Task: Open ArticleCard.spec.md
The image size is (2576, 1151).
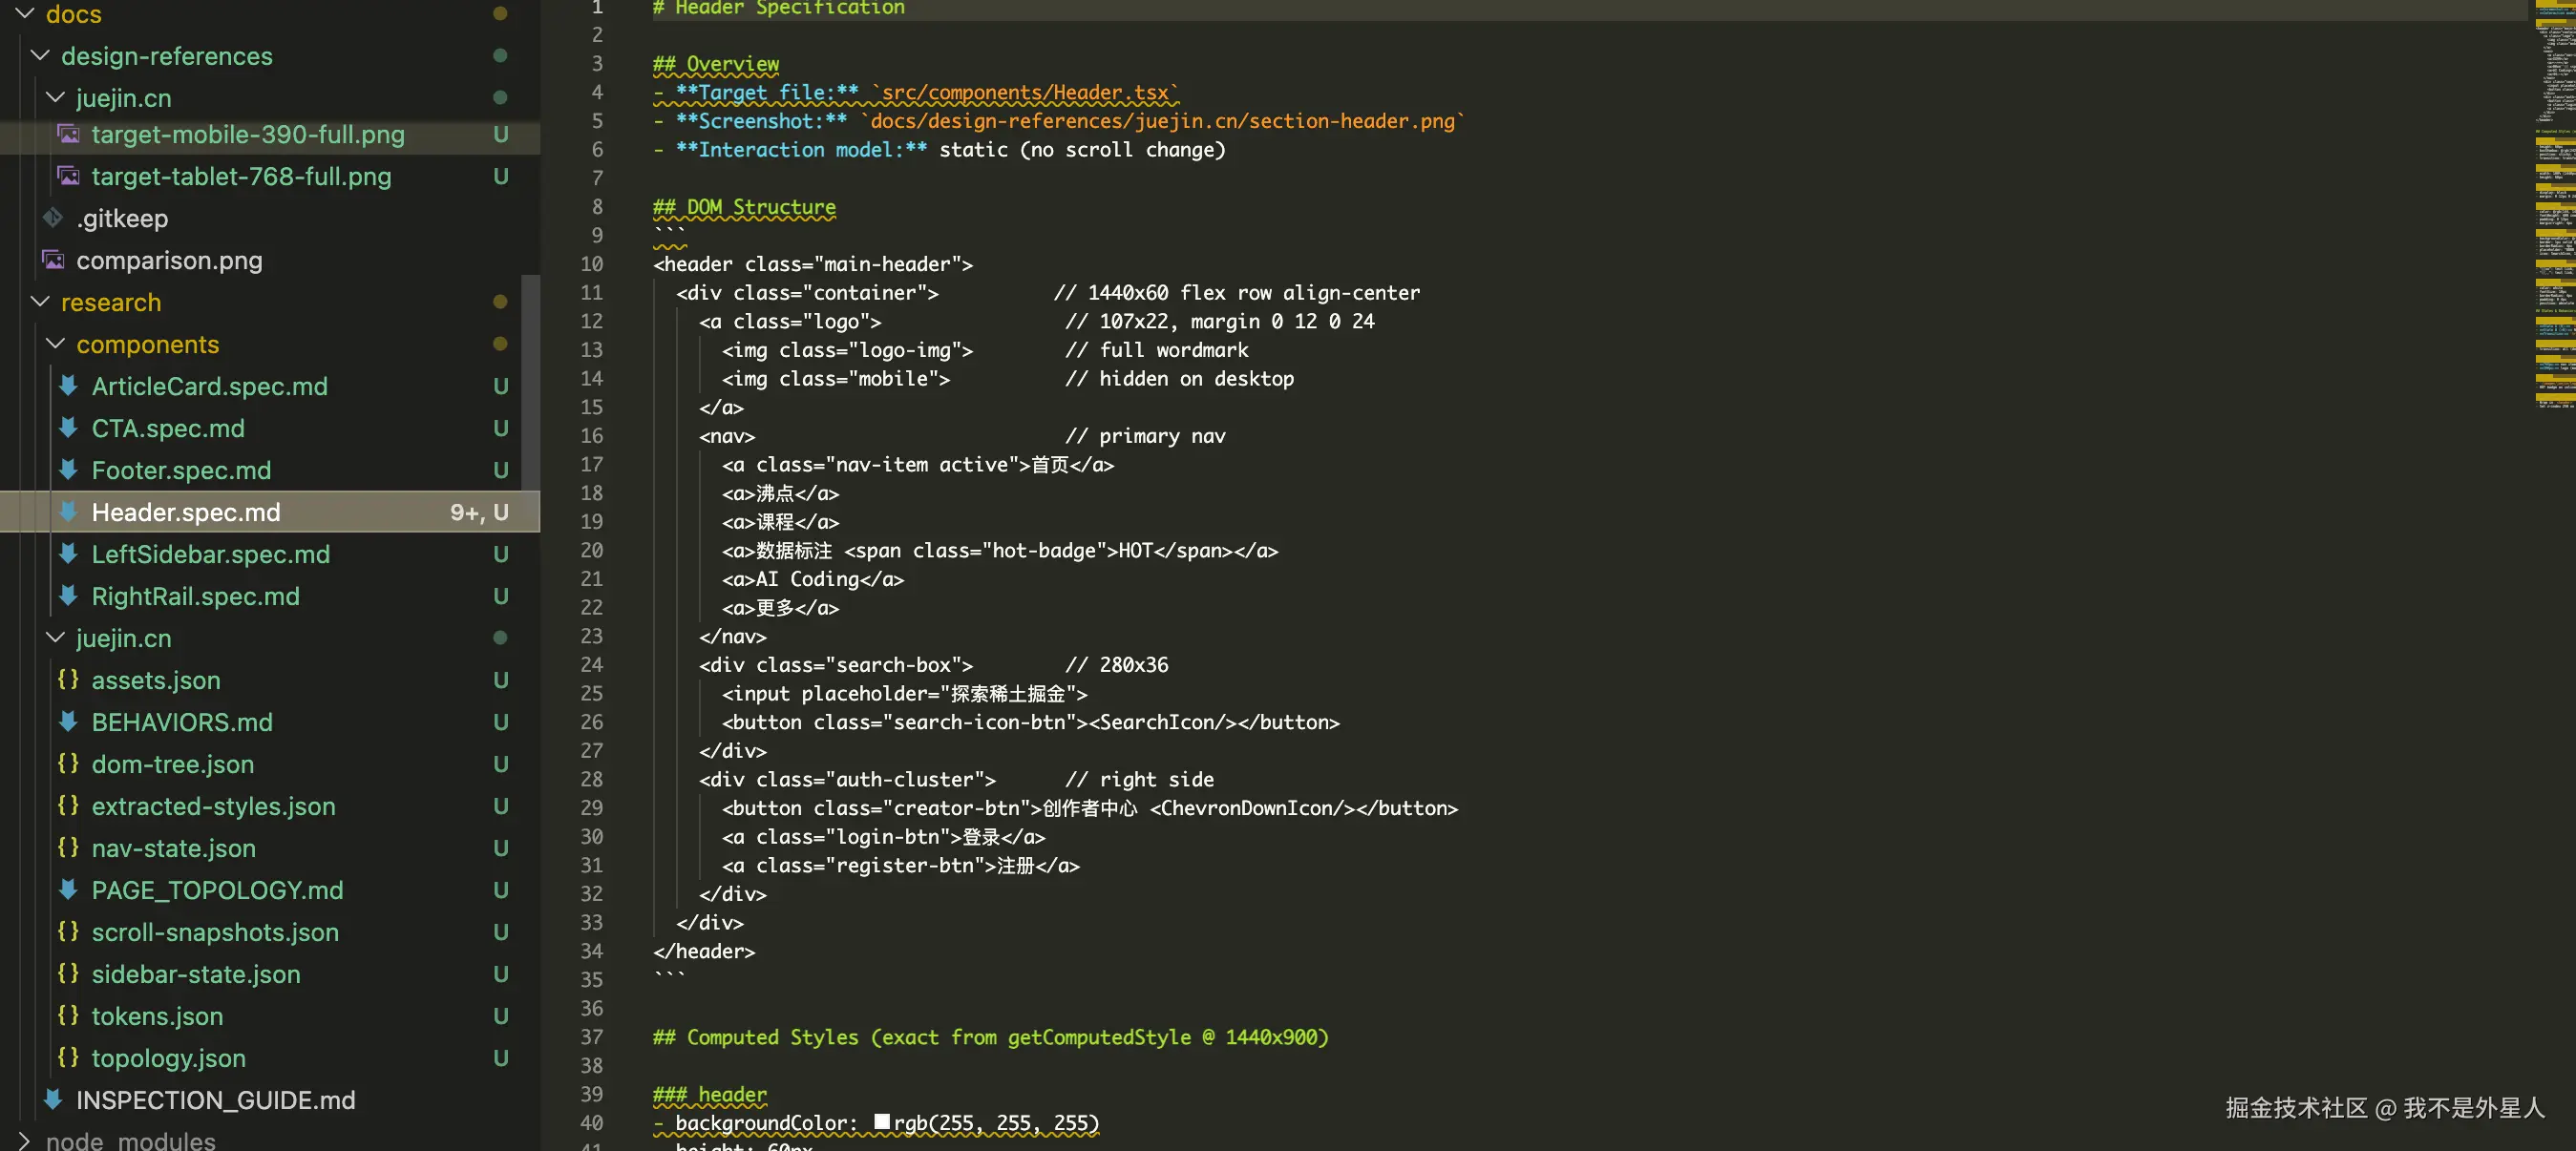Action: click(x=209, y=386)
